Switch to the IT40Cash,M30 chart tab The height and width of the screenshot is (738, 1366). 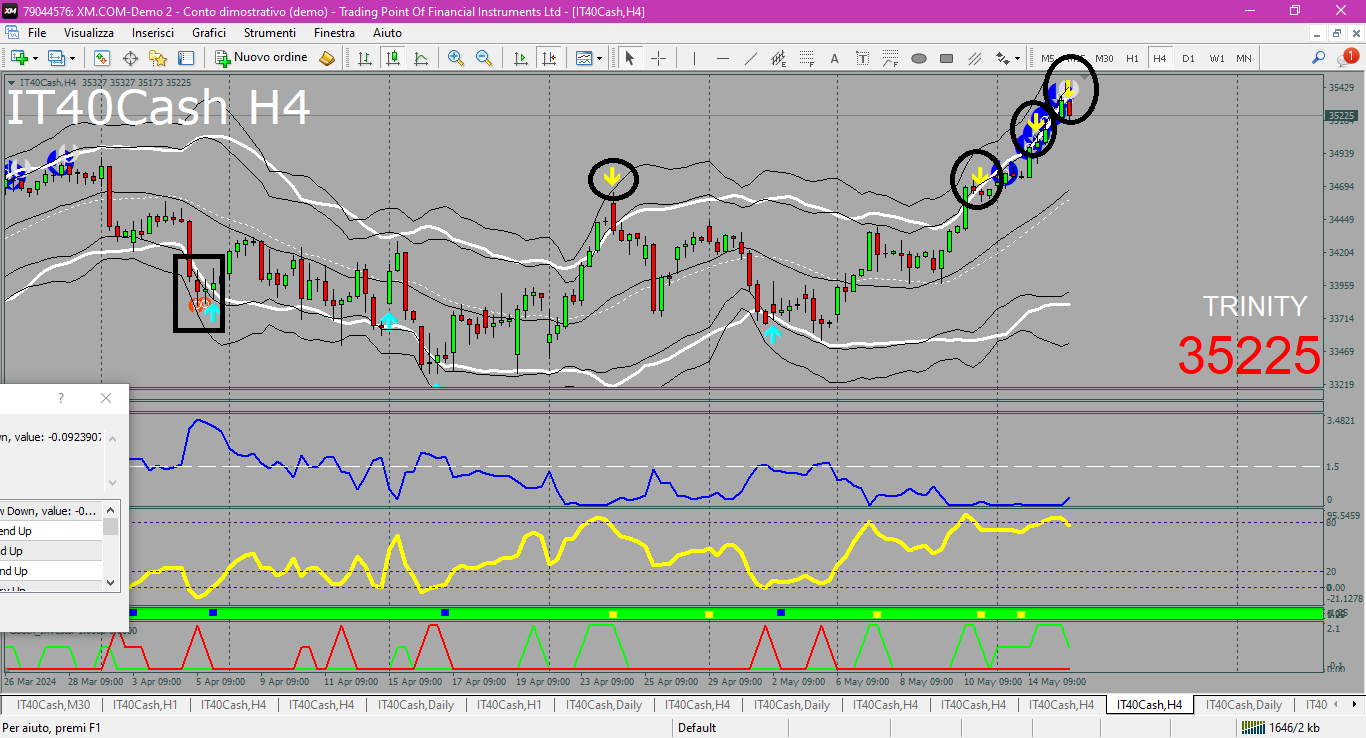[x=53, y=705]
